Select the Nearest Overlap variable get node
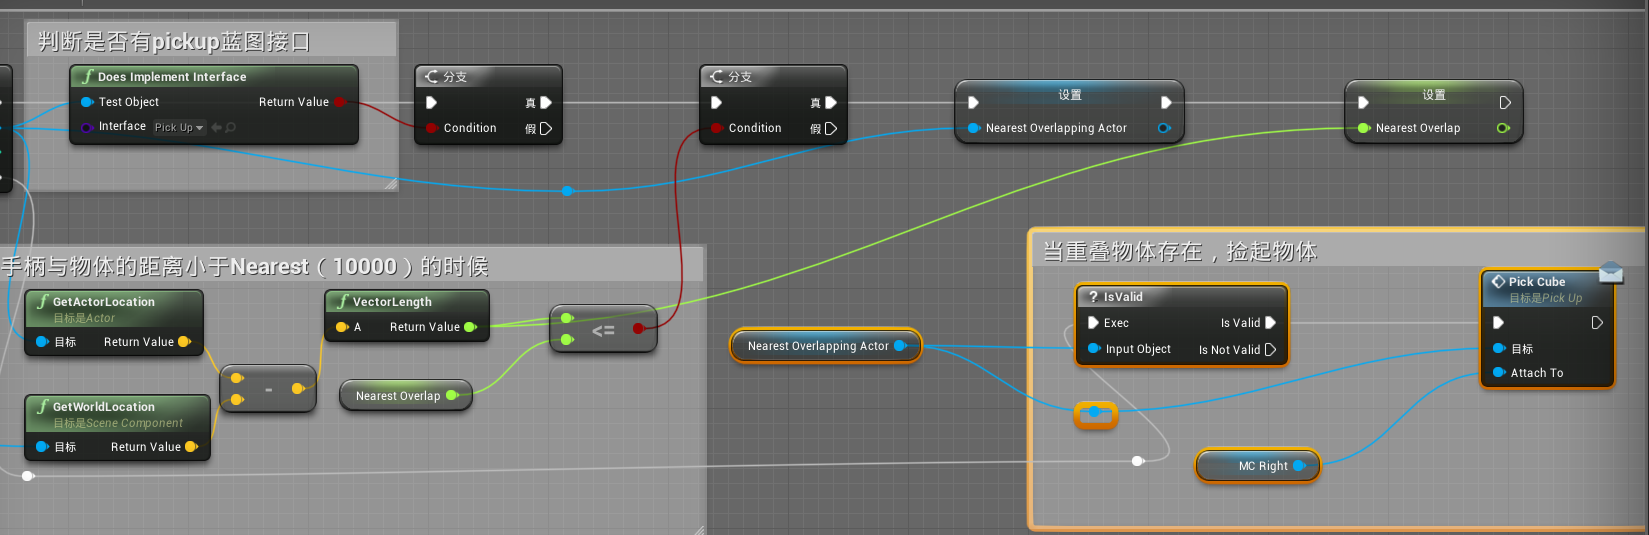This screenshot has width=1649, height=535. [405, 396]
